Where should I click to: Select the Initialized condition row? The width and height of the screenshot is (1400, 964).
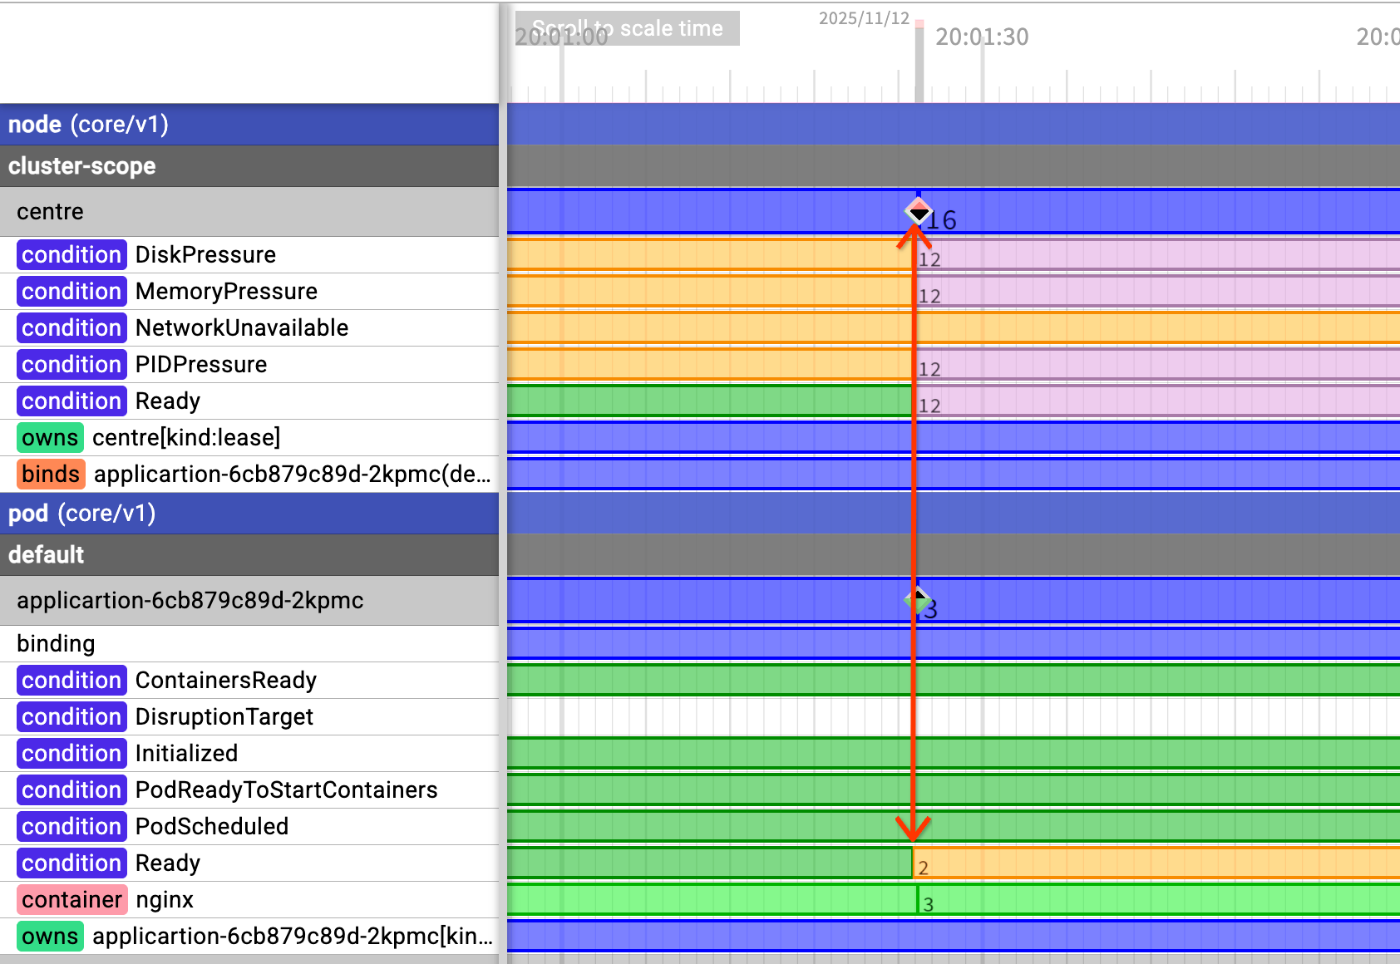click(249, 754)
